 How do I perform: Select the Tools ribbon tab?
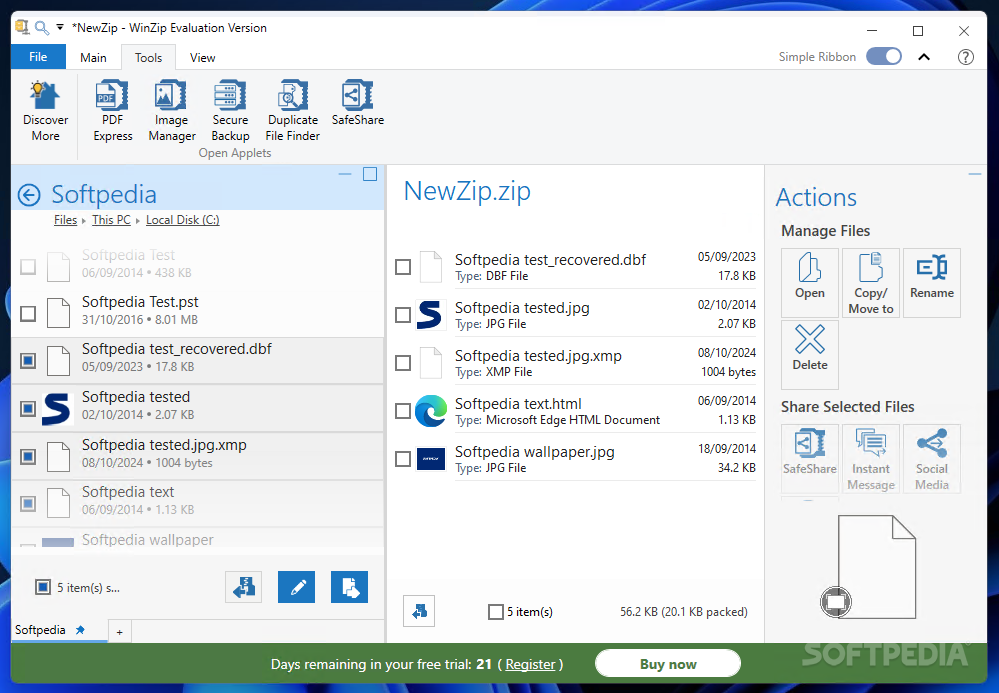[148, 57]
